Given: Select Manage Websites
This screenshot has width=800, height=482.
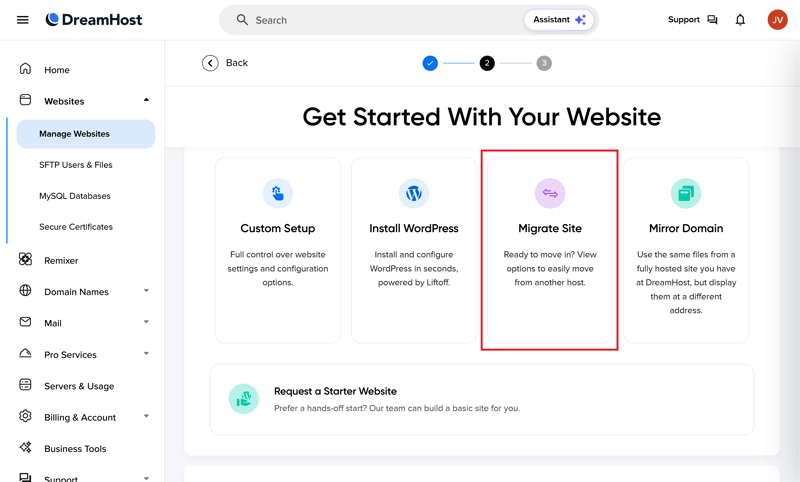Looking at the screenshot, I should point(86,134).
